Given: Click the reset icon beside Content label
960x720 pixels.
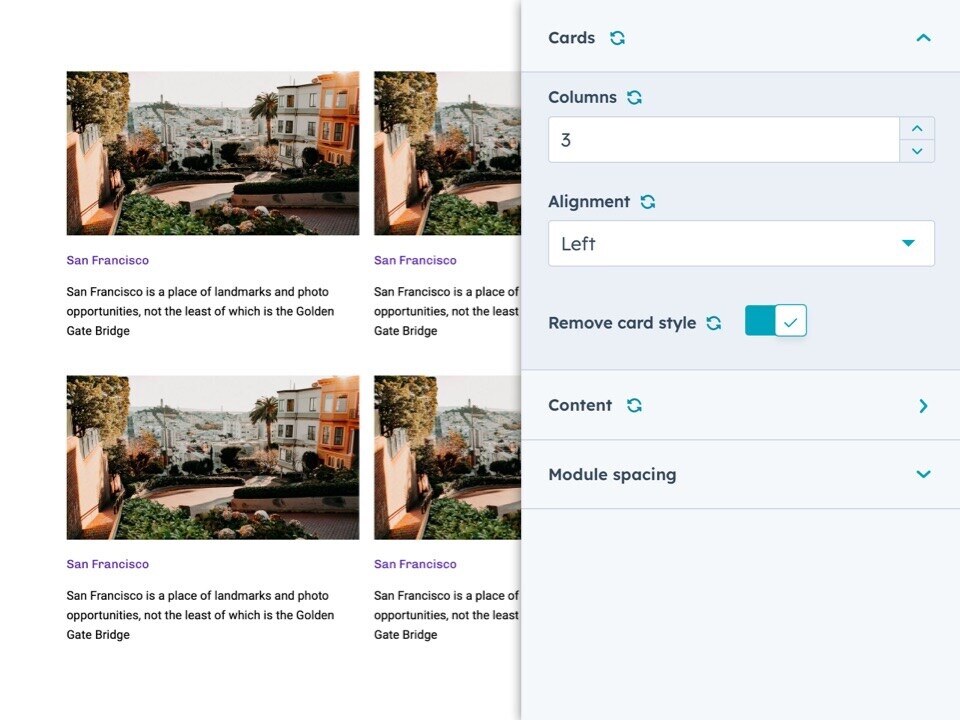Looking at the screenshot, I should (x=634, y=406).
